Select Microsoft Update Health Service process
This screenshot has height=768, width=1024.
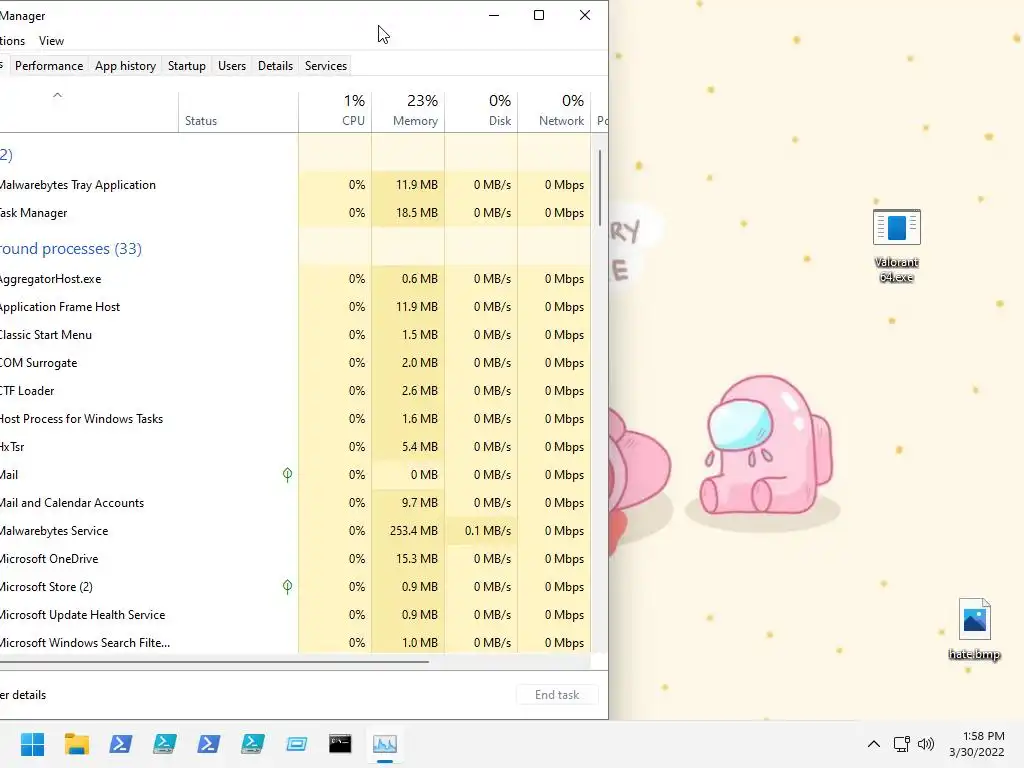(295, 615)
